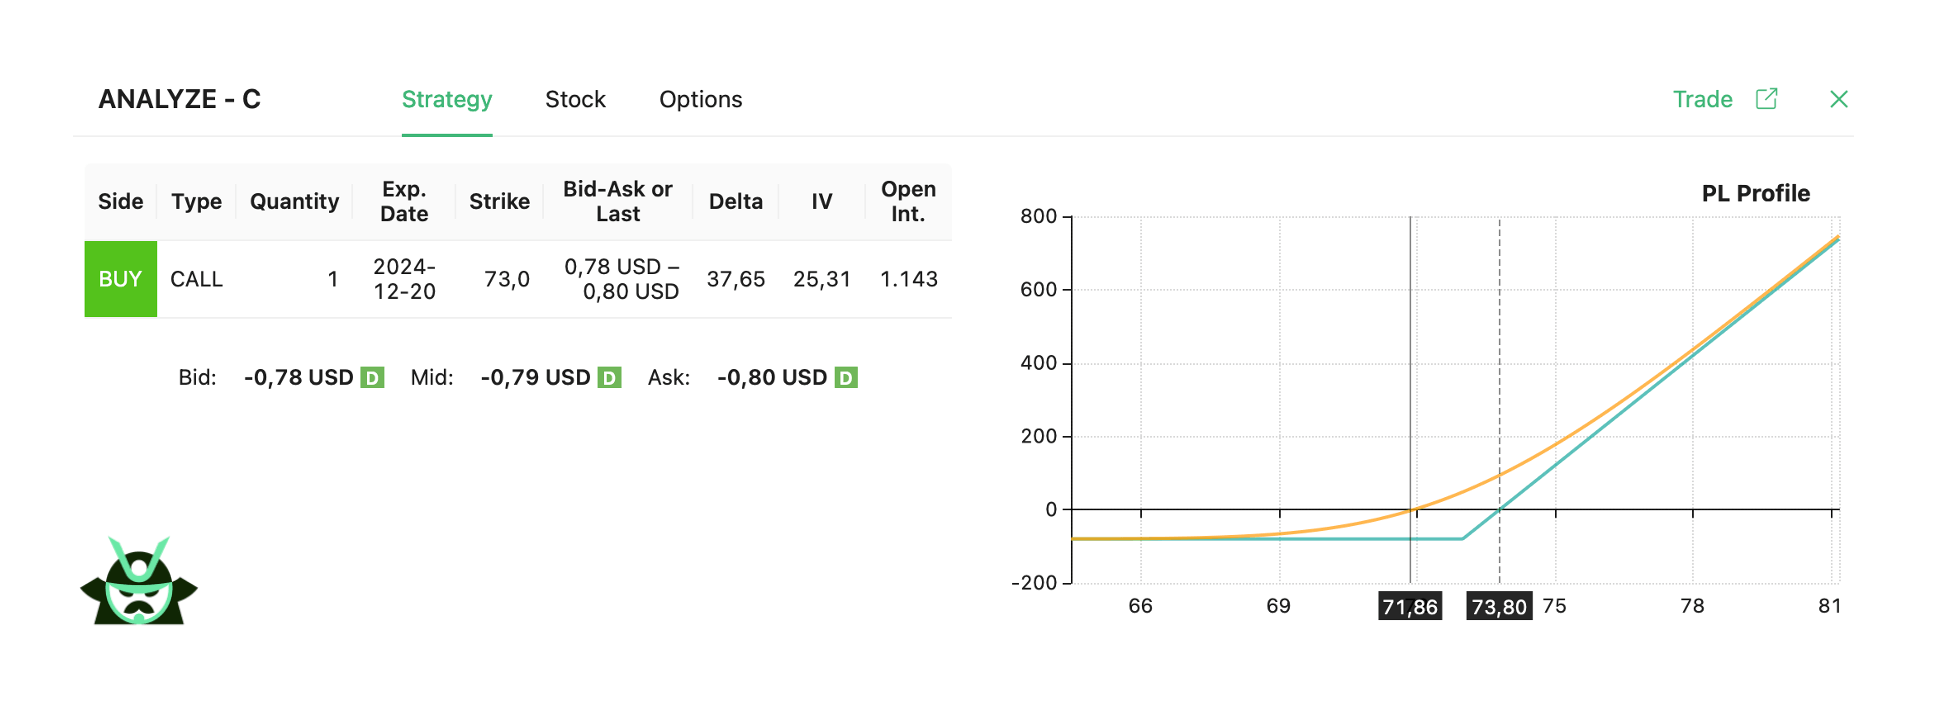Click the Type column header
The height and width of the screenshot is (728, 1942).
[x=196, y=201]
